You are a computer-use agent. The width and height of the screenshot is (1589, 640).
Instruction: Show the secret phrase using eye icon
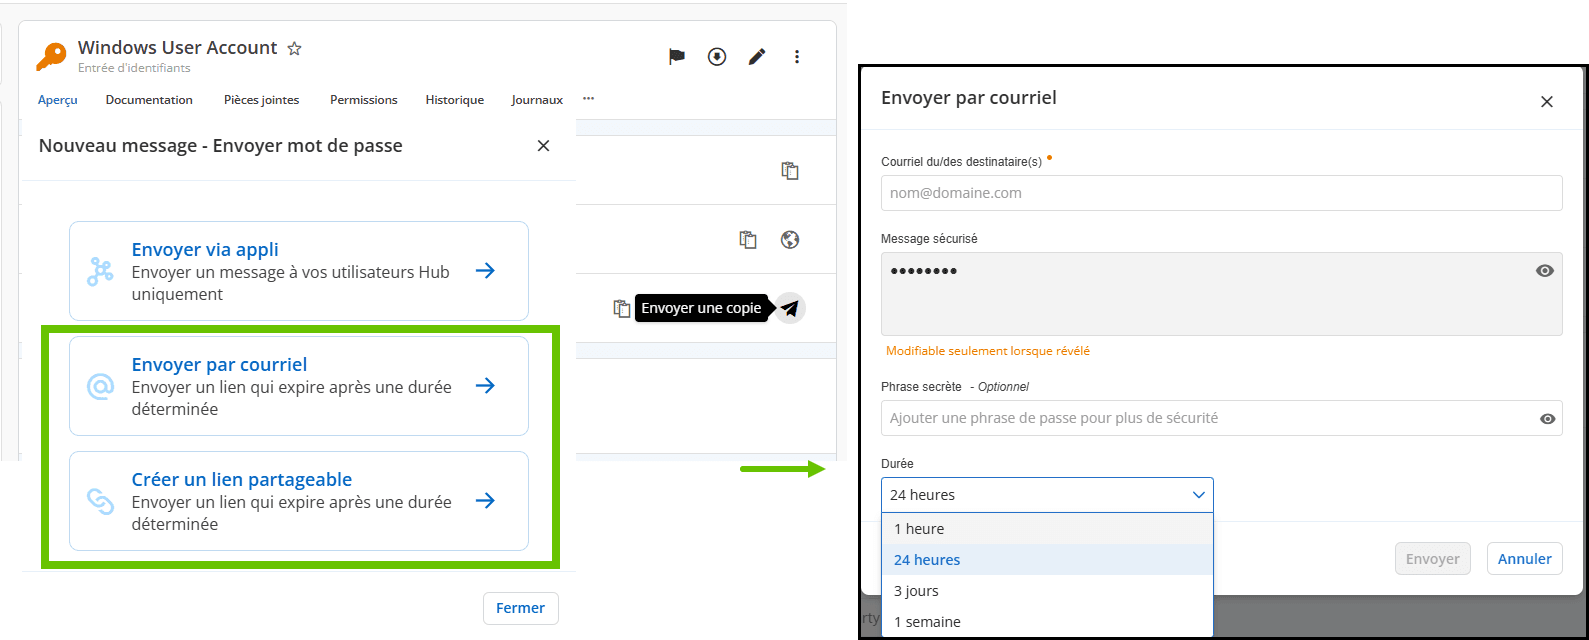pos(1547,419)
